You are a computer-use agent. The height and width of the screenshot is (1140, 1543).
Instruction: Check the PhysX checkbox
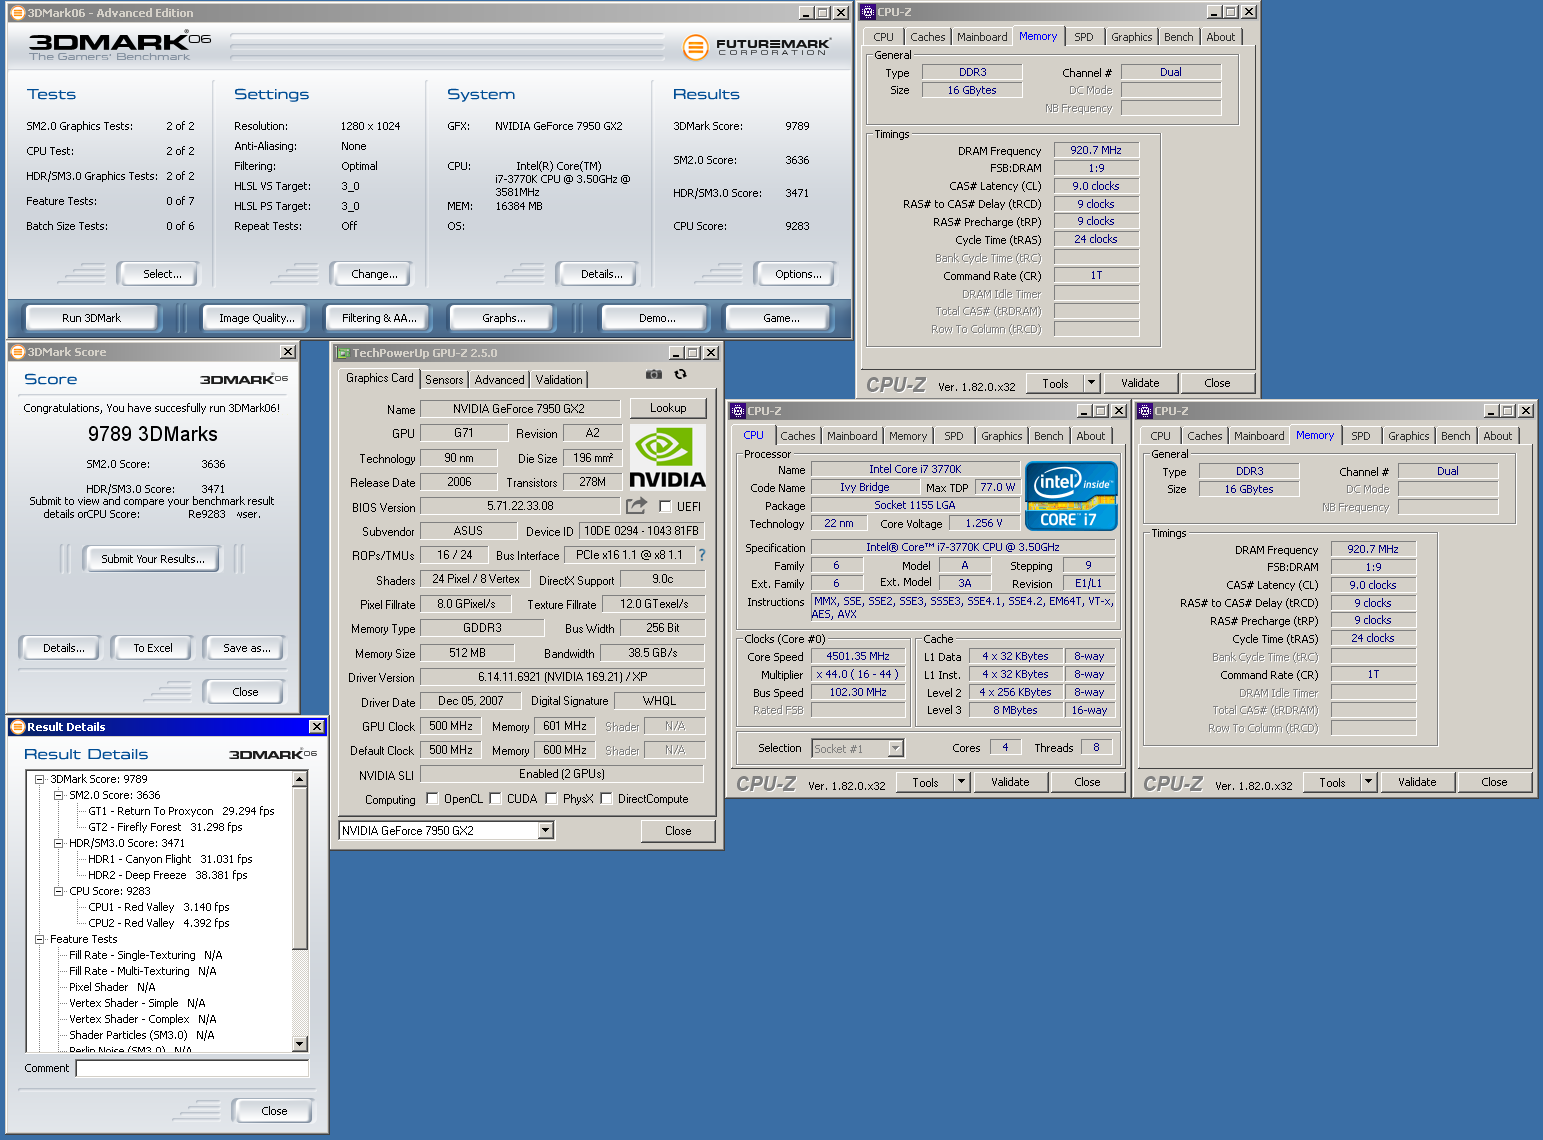(x=551, y=799)
